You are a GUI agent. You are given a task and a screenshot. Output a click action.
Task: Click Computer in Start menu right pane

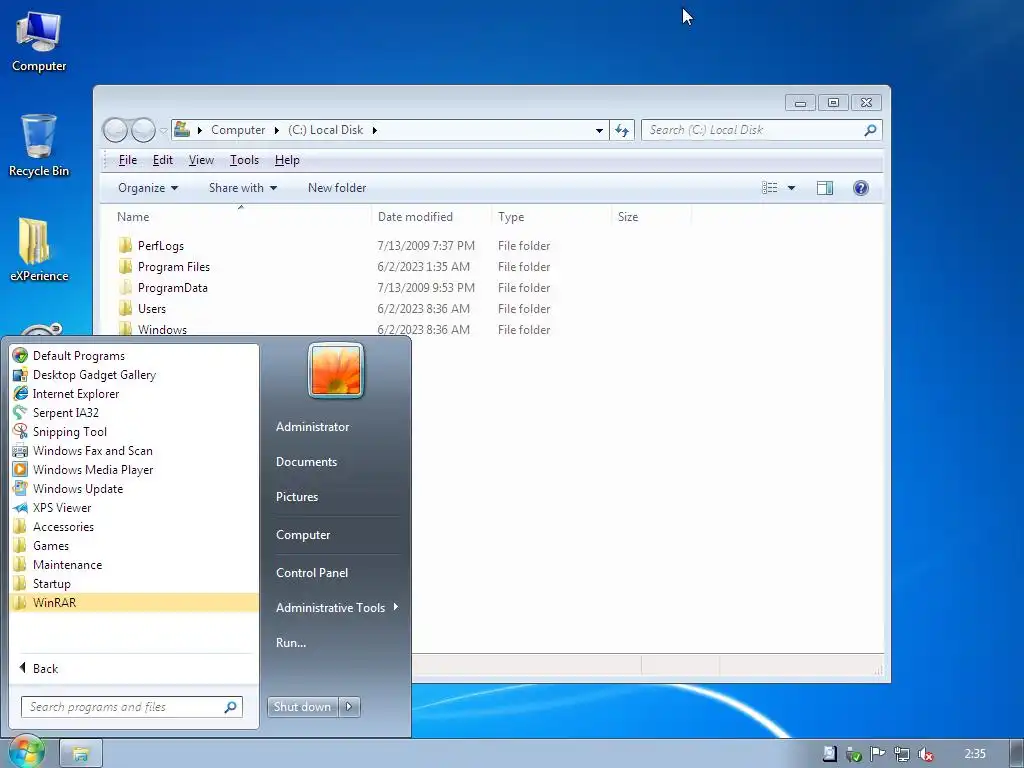(303, 535)
